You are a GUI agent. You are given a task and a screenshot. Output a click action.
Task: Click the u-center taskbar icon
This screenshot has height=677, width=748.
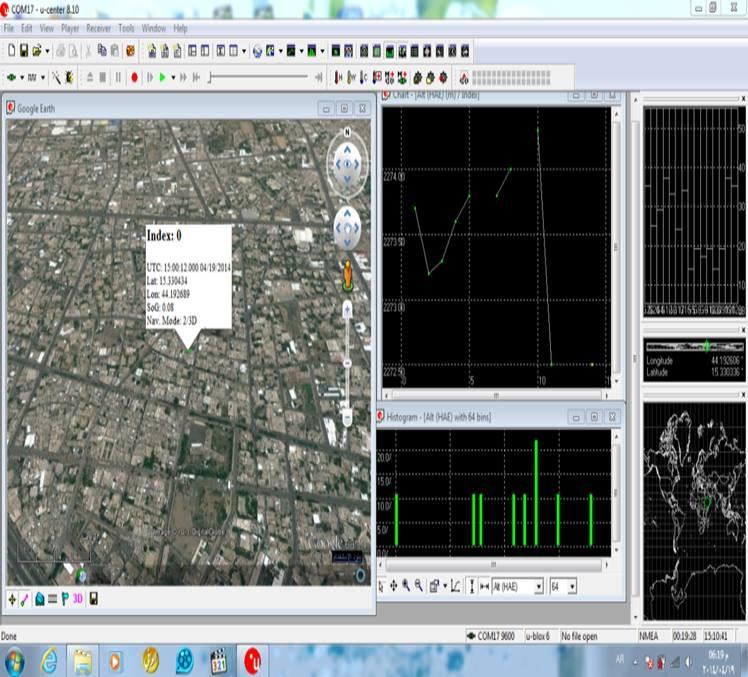[x=252, y=661]
